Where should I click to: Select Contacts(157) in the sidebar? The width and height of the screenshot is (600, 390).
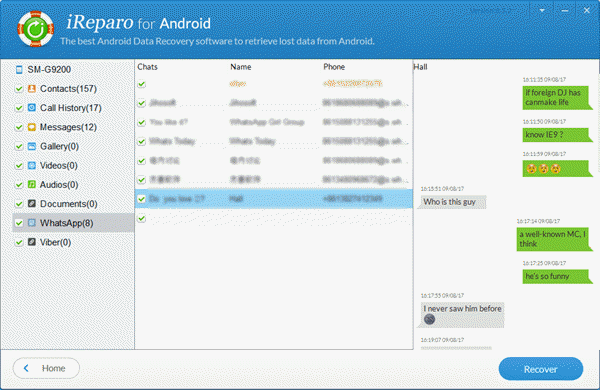click(x=68, y=89)
